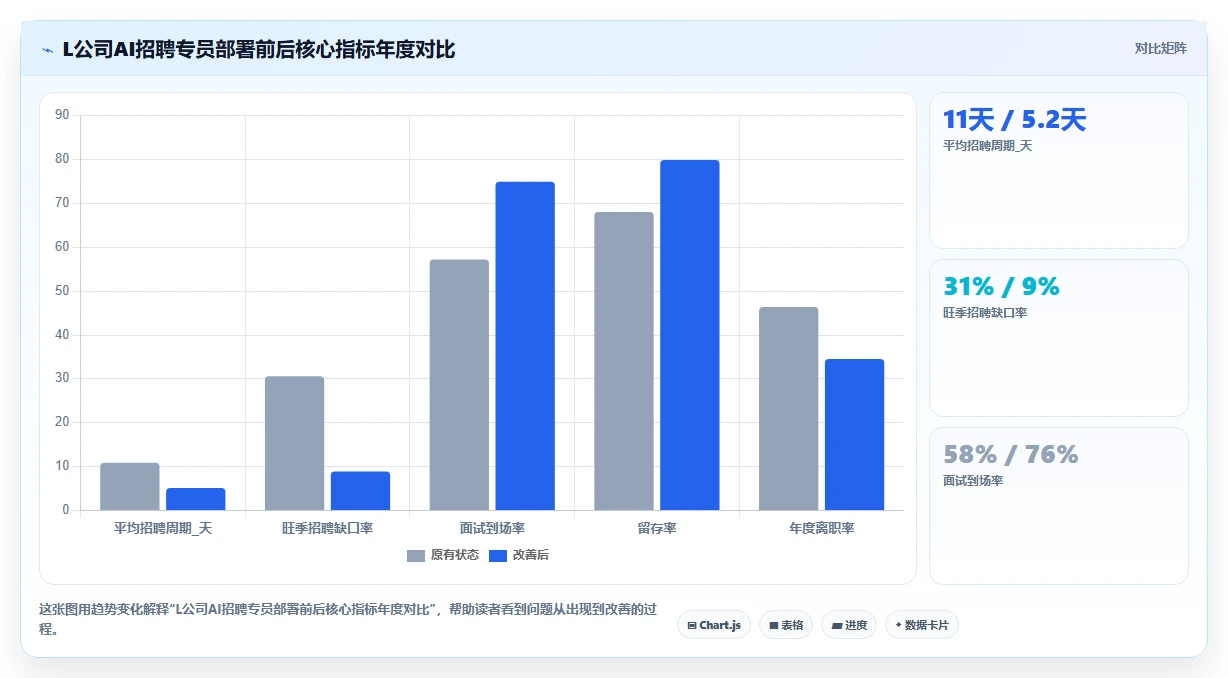
Task: Select the 表格 tag chip
Action: pyautogui.click(x=786, y=625)
